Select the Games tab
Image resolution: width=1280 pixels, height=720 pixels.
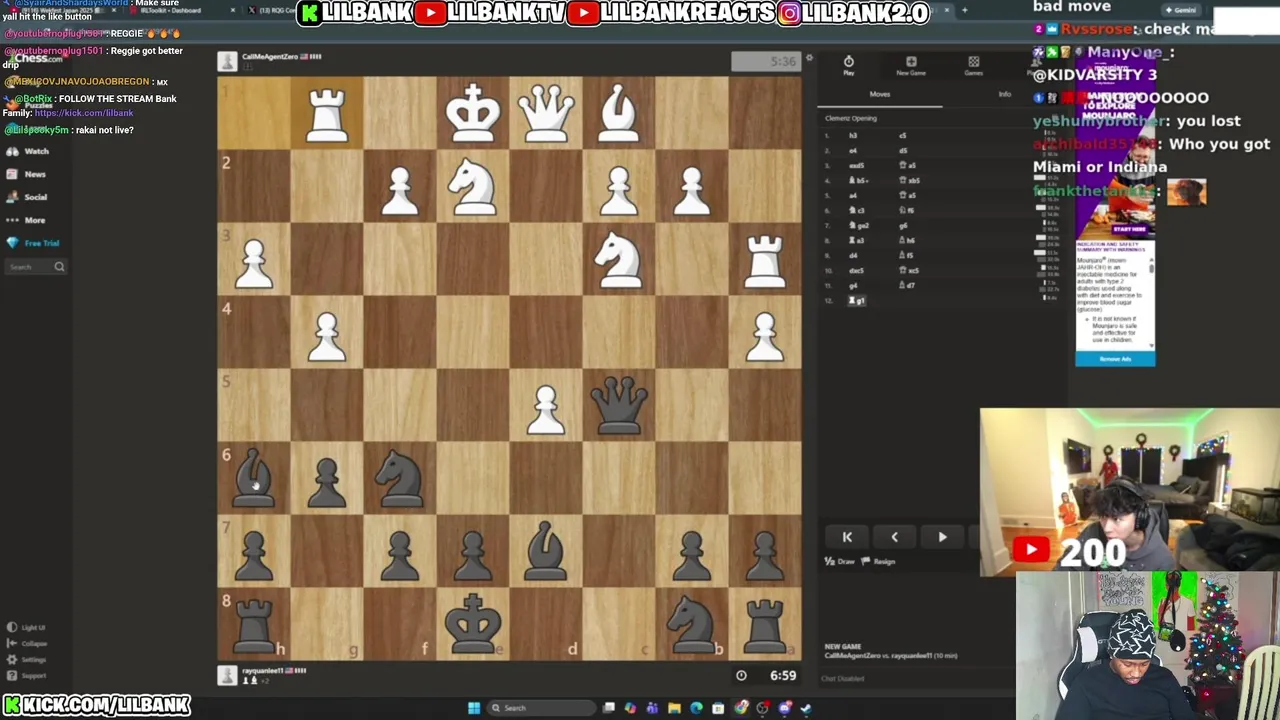973,66
